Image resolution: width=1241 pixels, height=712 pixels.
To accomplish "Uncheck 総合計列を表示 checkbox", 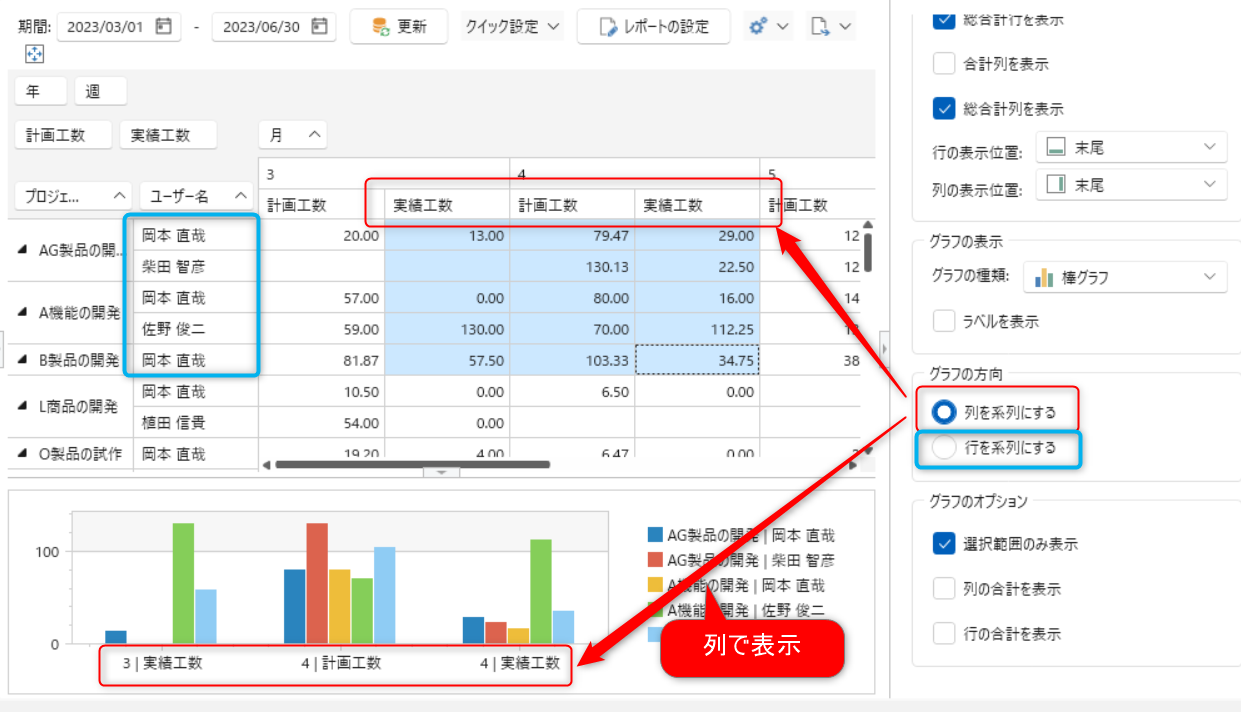I will pos(944,109).
